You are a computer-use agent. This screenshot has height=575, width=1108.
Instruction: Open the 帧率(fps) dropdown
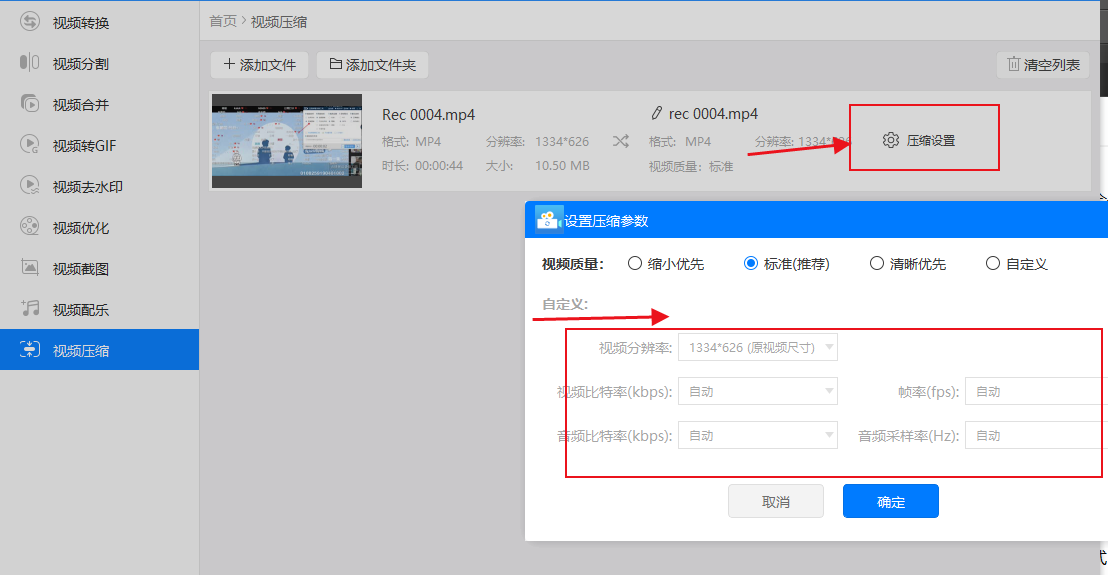1036,391
